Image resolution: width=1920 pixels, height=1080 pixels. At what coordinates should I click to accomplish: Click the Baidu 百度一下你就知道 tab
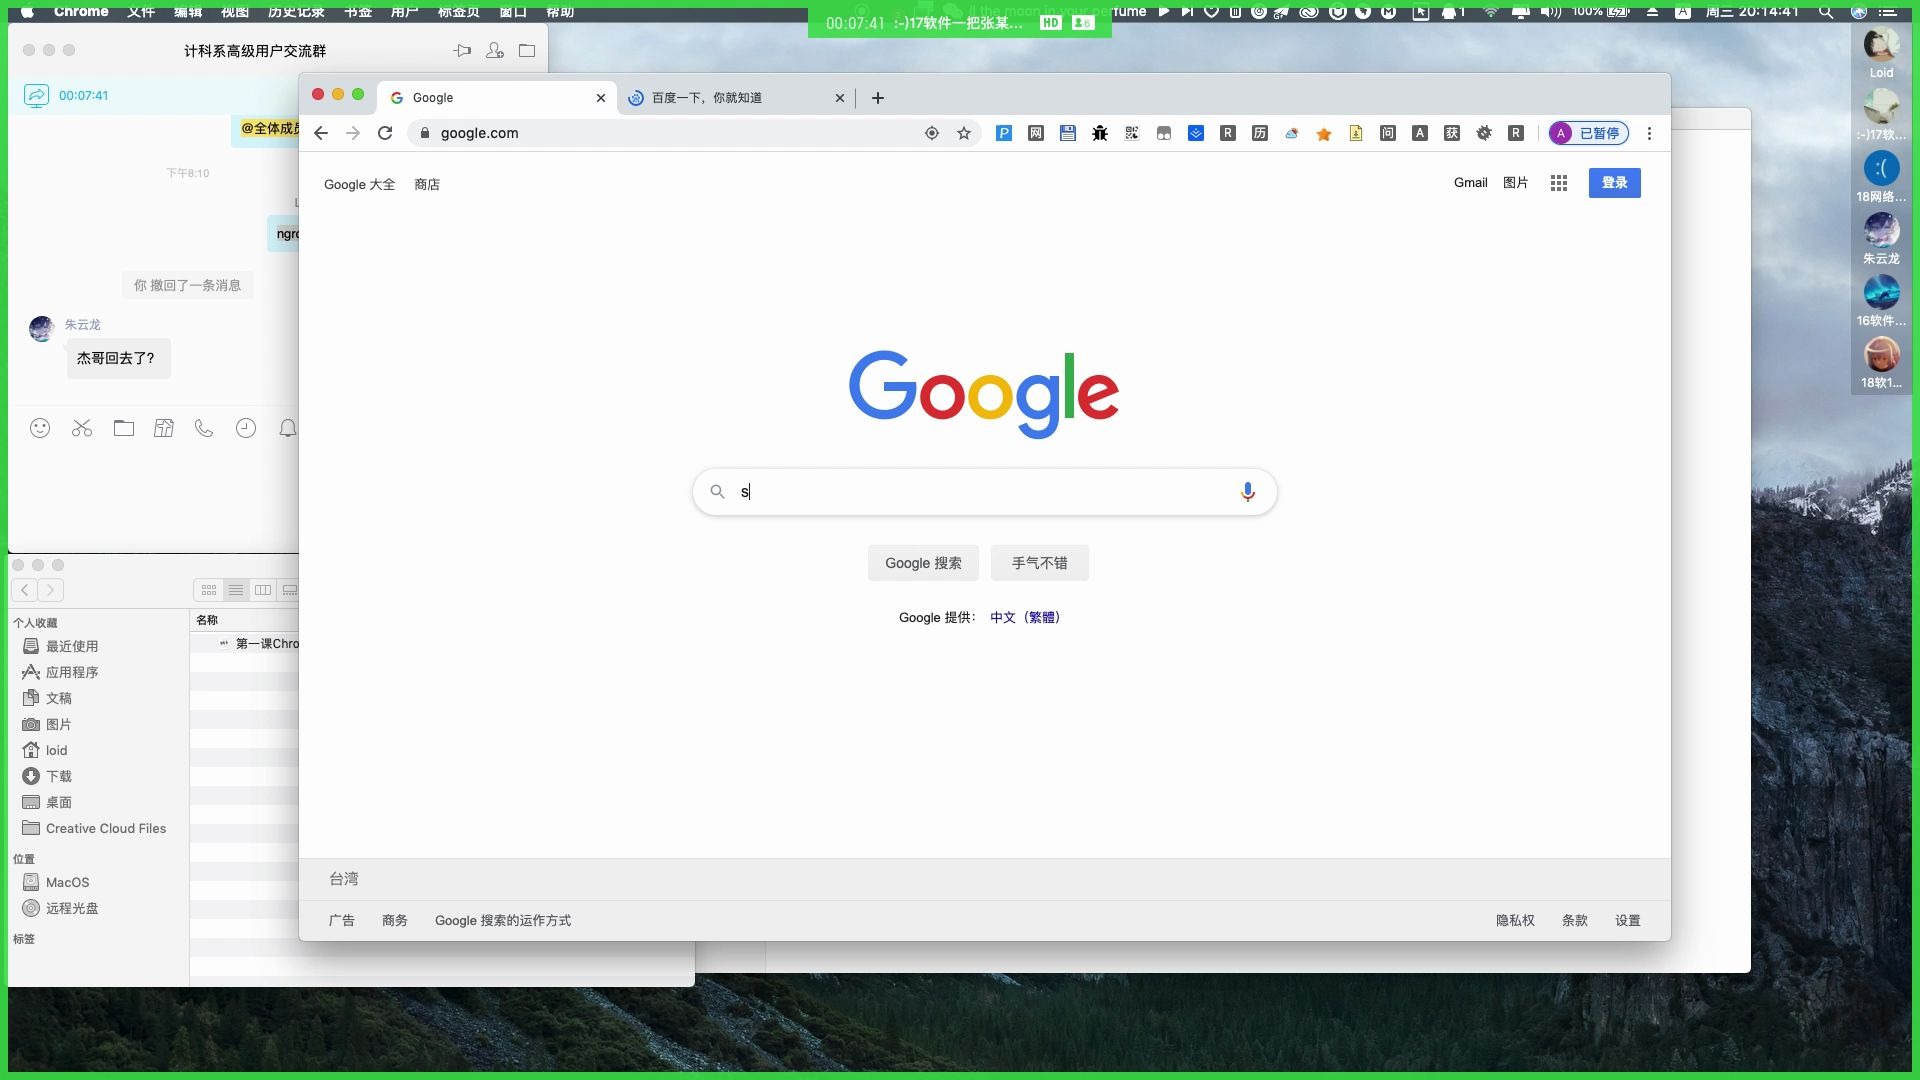tap(729, 96)
